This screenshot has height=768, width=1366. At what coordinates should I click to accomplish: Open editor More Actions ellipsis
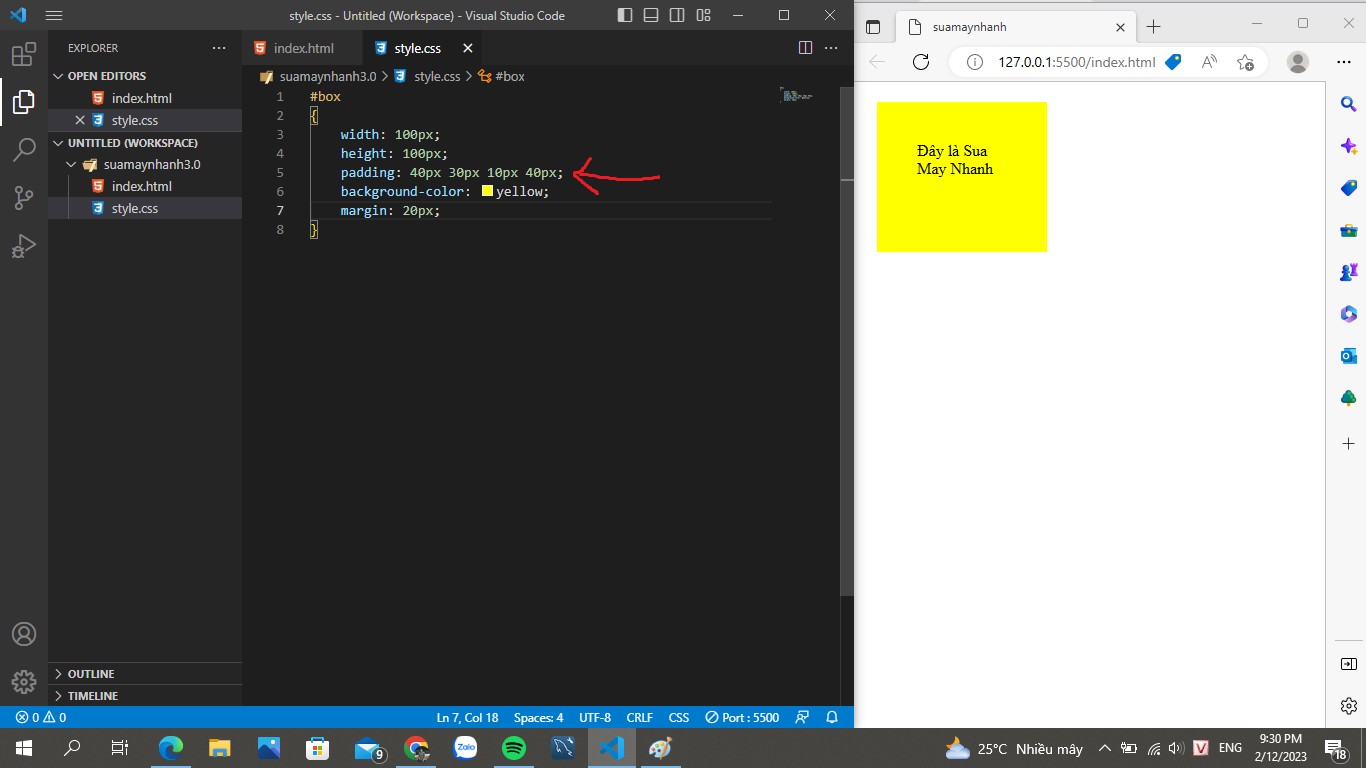coord(831,48)
